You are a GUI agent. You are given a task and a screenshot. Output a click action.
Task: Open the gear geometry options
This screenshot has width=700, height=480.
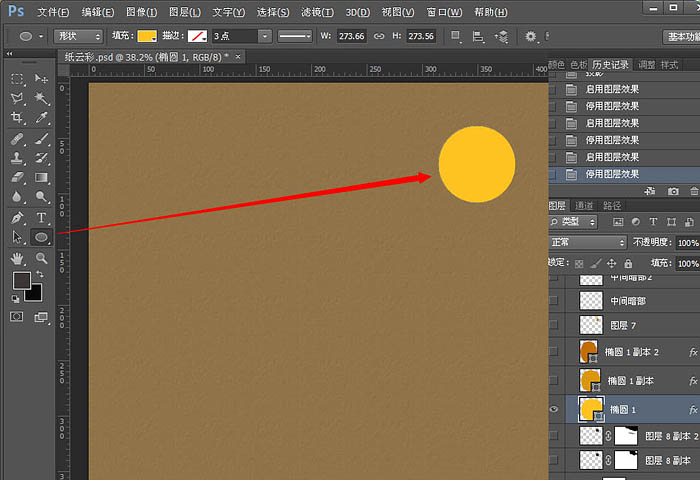click(531, 36)
